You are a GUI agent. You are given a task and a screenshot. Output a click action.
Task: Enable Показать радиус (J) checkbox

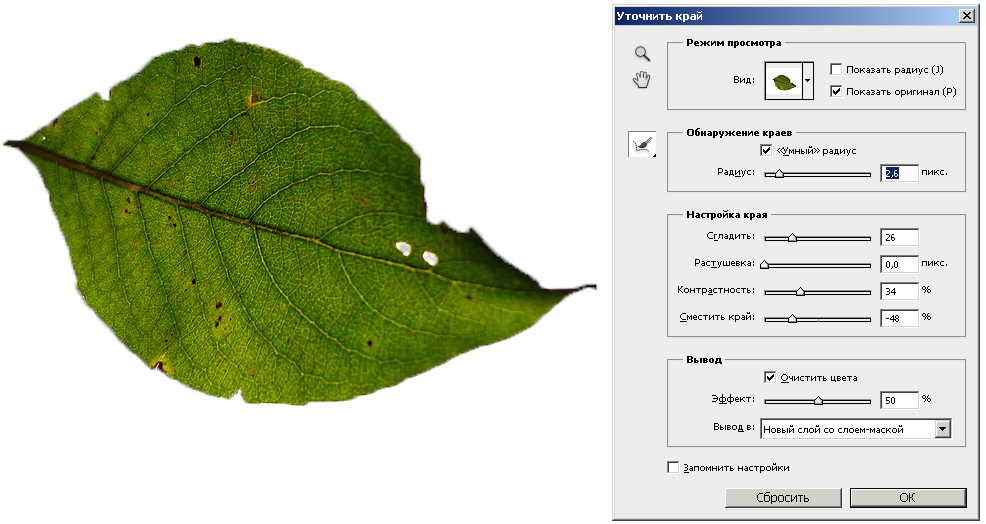coord(836,69)
